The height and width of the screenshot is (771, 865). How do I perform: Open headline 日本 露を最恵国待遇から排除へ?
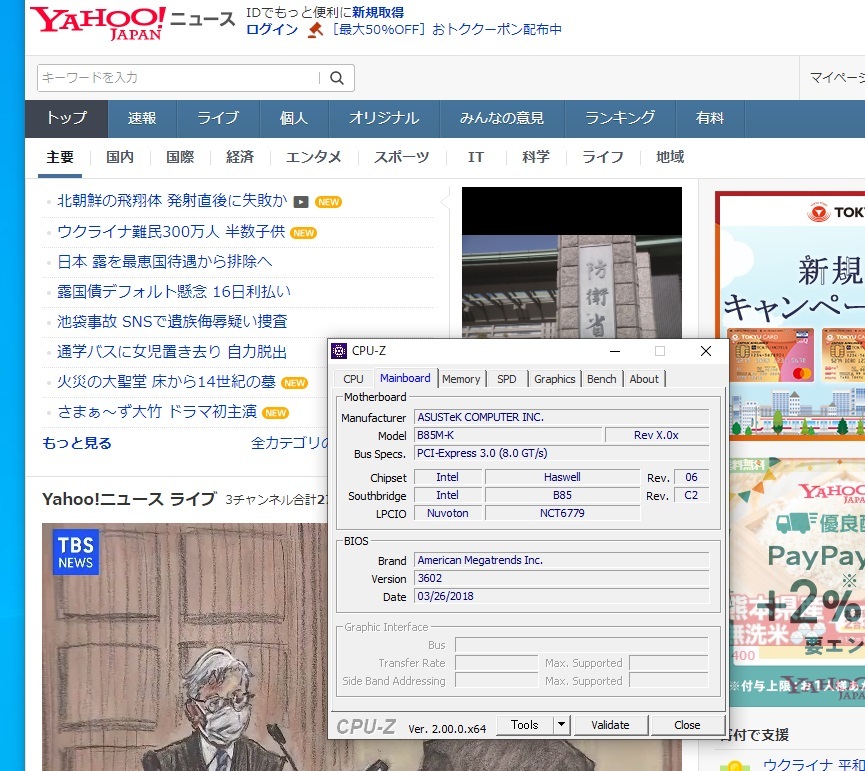pos(164,261)
